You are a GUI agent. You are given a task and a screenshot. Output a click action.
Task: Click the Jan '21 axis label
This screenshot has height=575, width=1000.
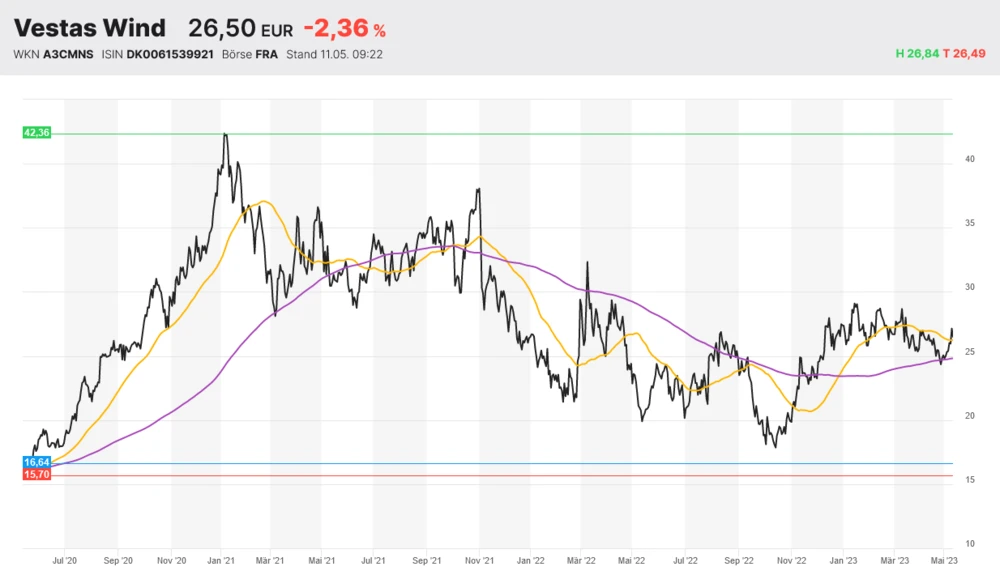click(x=221, y=560)
